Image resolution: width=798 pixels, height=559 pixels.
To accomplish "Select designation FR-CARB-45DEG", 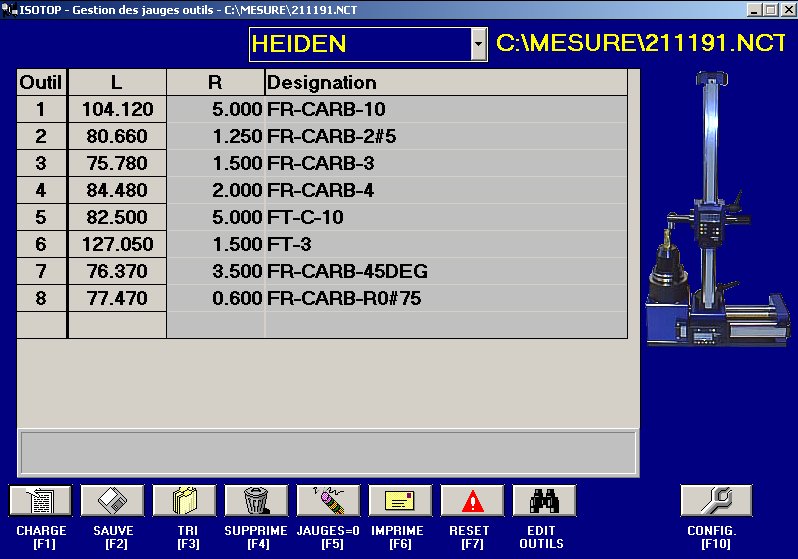I will (x=446, y=271).
